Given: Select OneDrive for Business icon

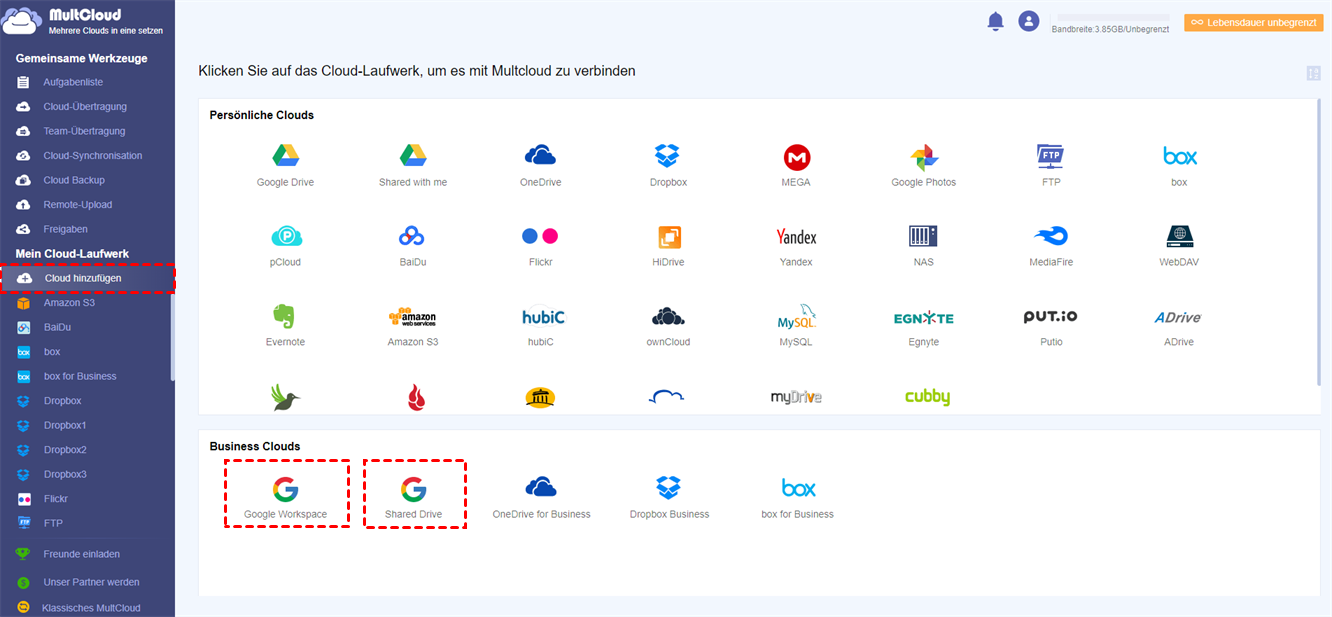Looking at the screenshot, I should [541, 487].
